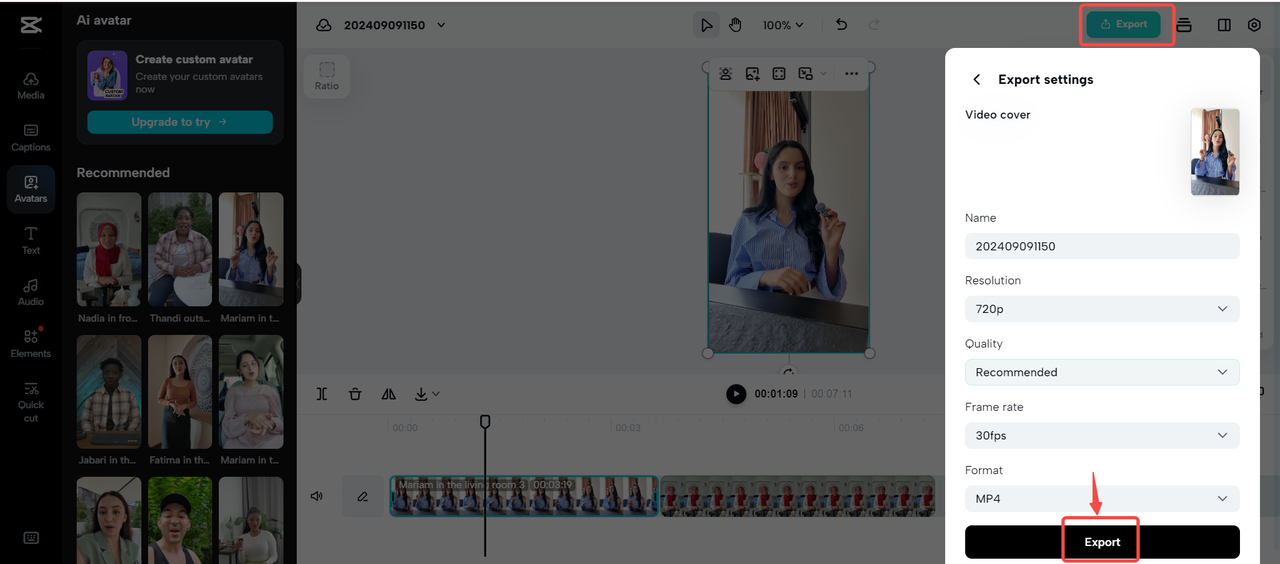Click the 00:03 ruler mark on timeline

point(628,428)
